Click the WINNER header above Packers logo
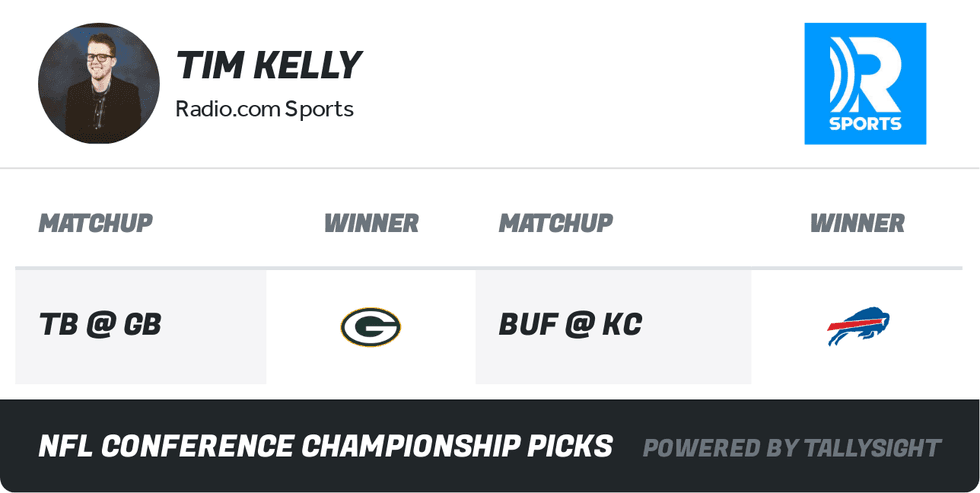The image size is (980, 493). 371,223
